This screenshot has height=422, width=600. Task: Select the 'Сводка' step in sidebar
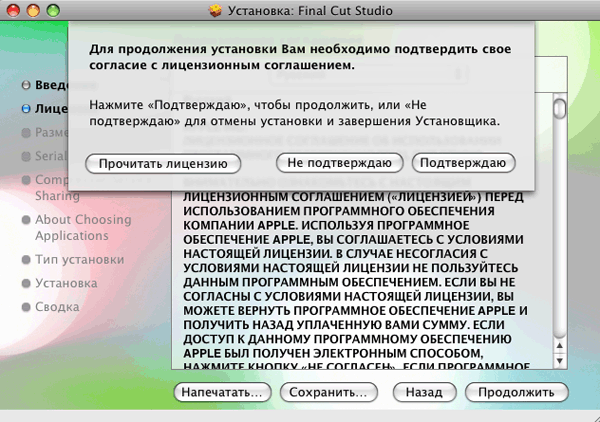(x=57, y=307)
